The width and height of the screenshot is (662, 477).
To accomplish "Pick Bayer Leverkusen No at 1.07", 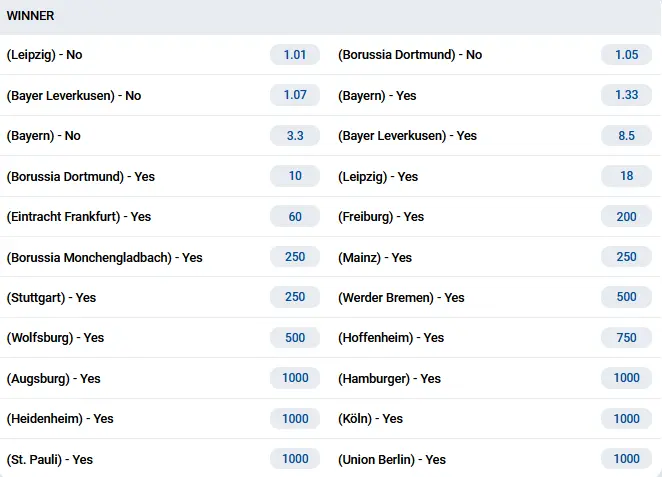I will [295, 95].
